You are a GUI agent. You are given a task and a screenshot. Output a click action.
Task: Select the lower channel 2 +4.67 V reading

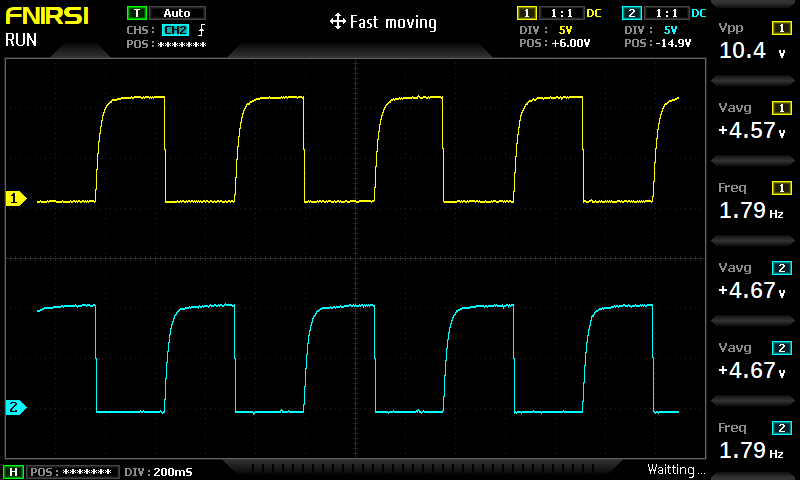[x=752, y=371]
